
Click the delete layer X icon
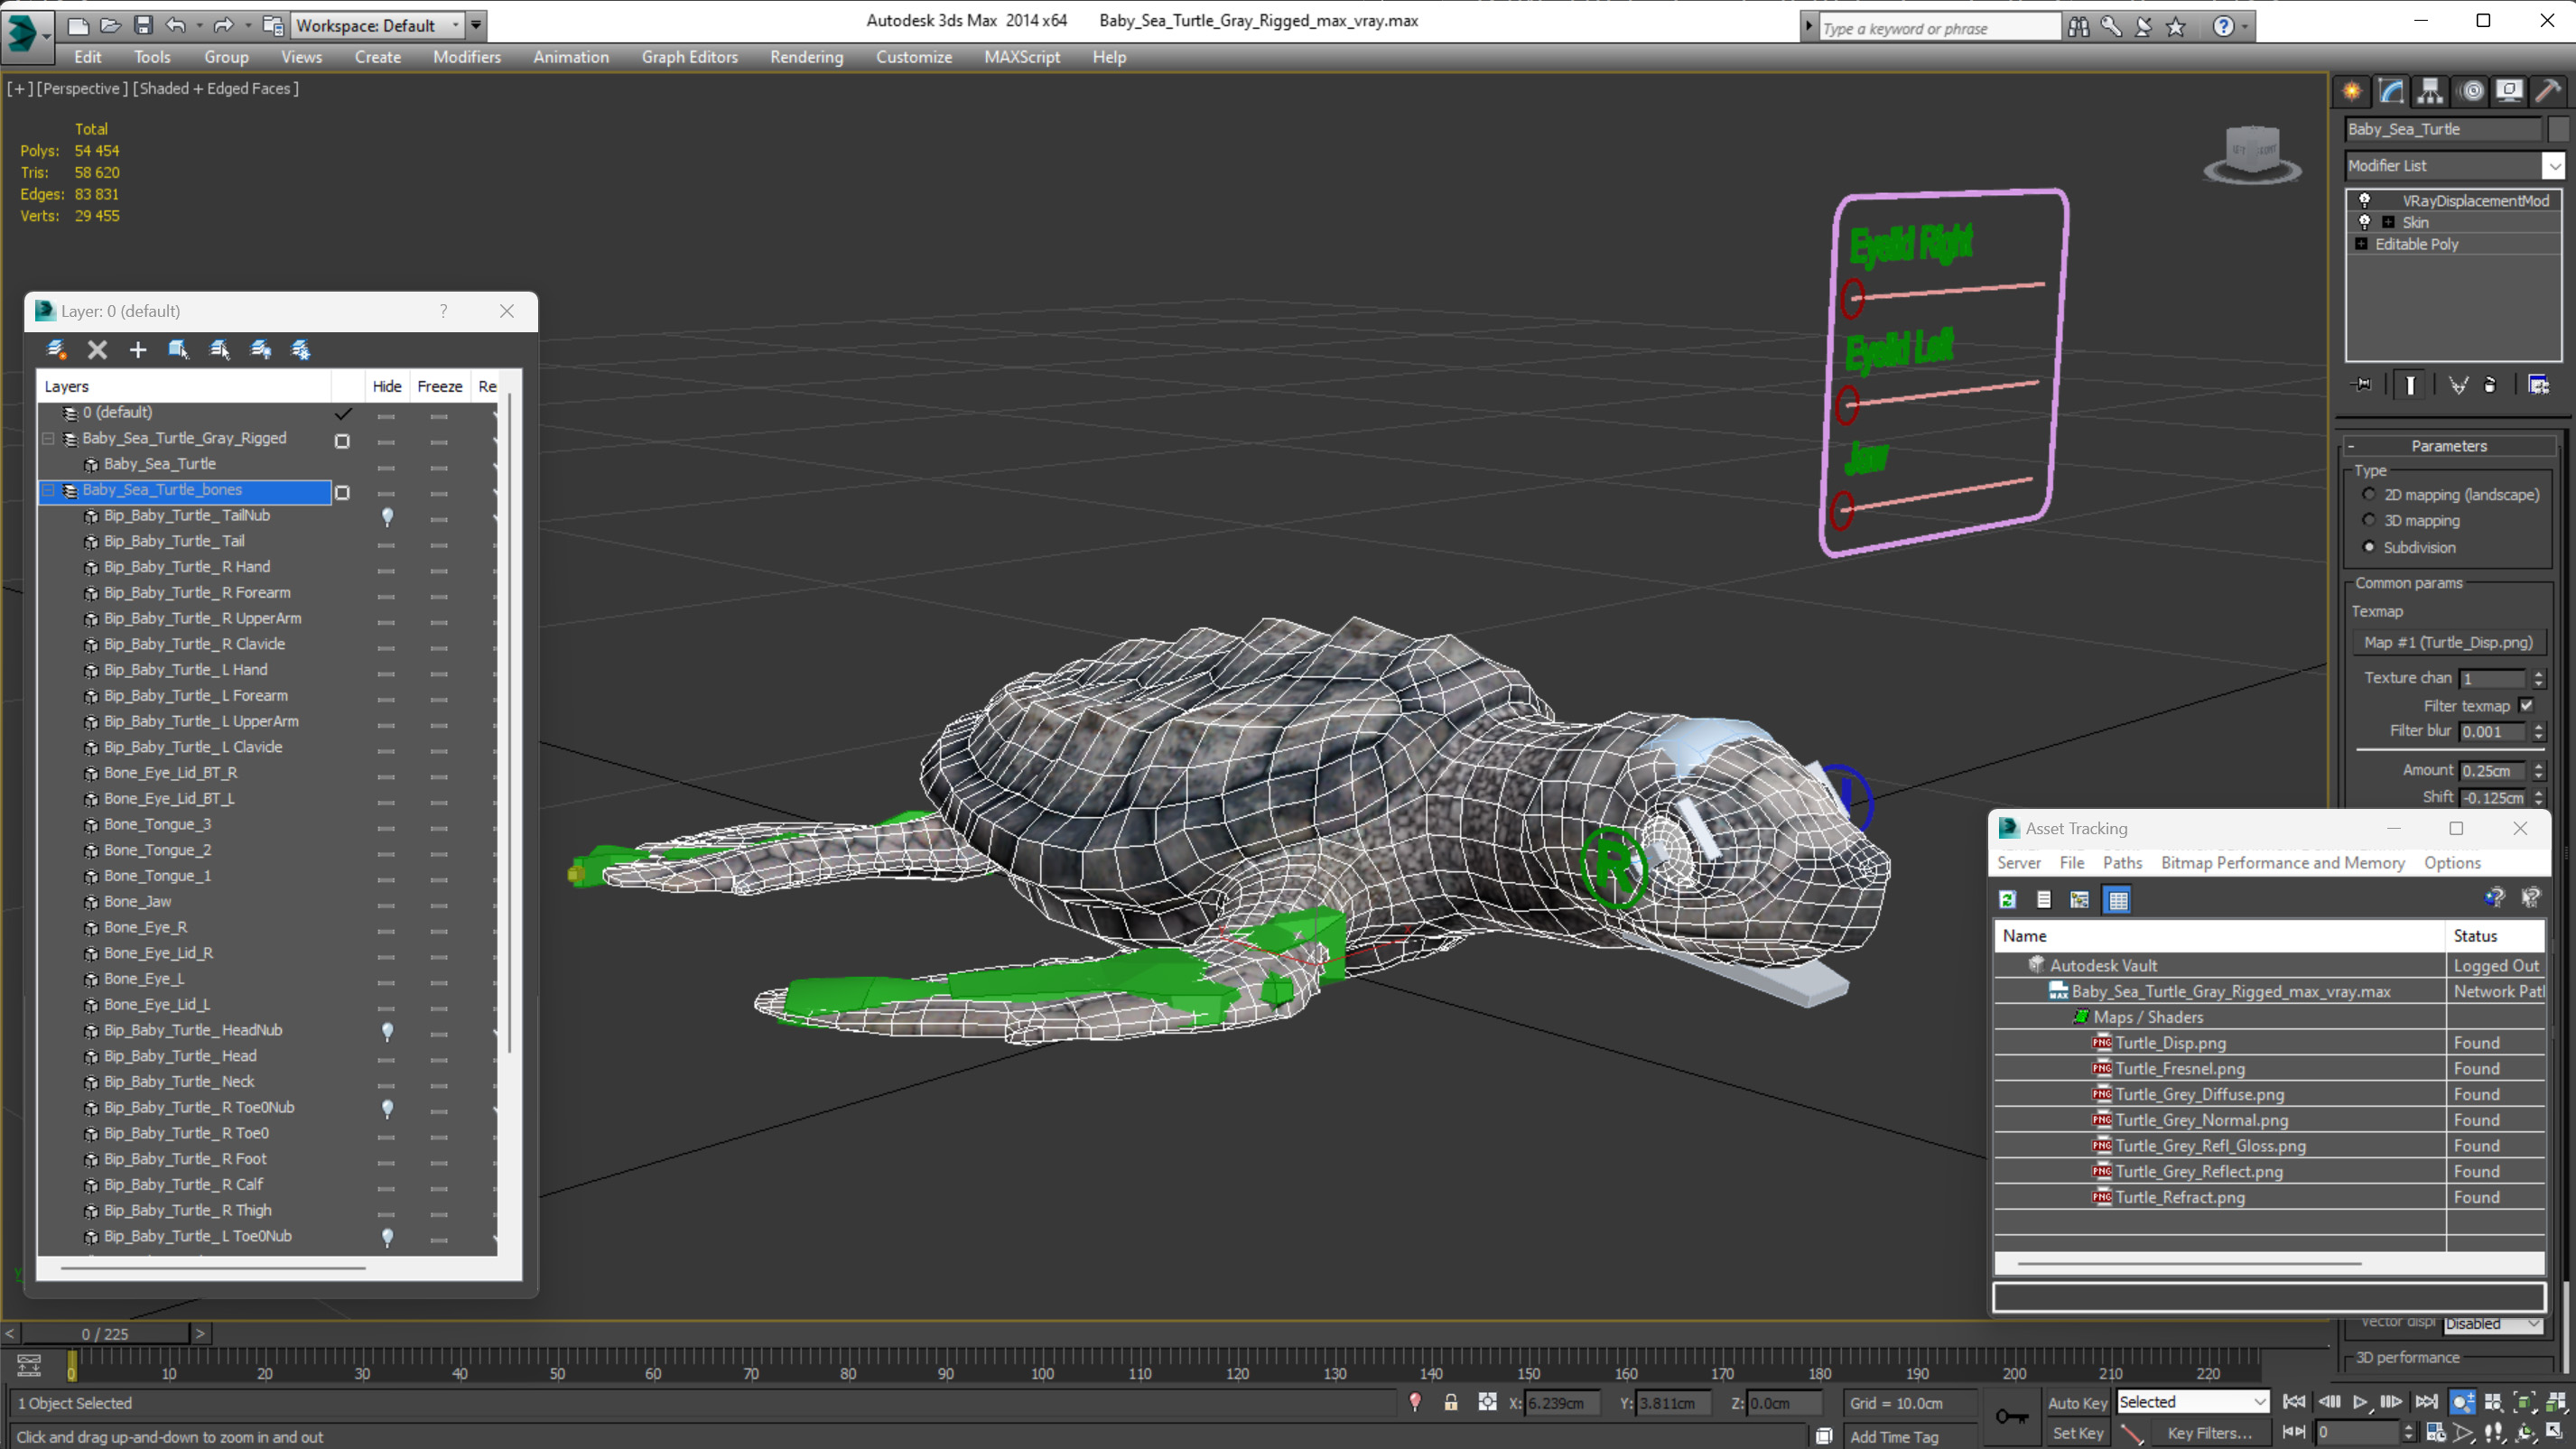pyautogui.click(x=97, y=349)
